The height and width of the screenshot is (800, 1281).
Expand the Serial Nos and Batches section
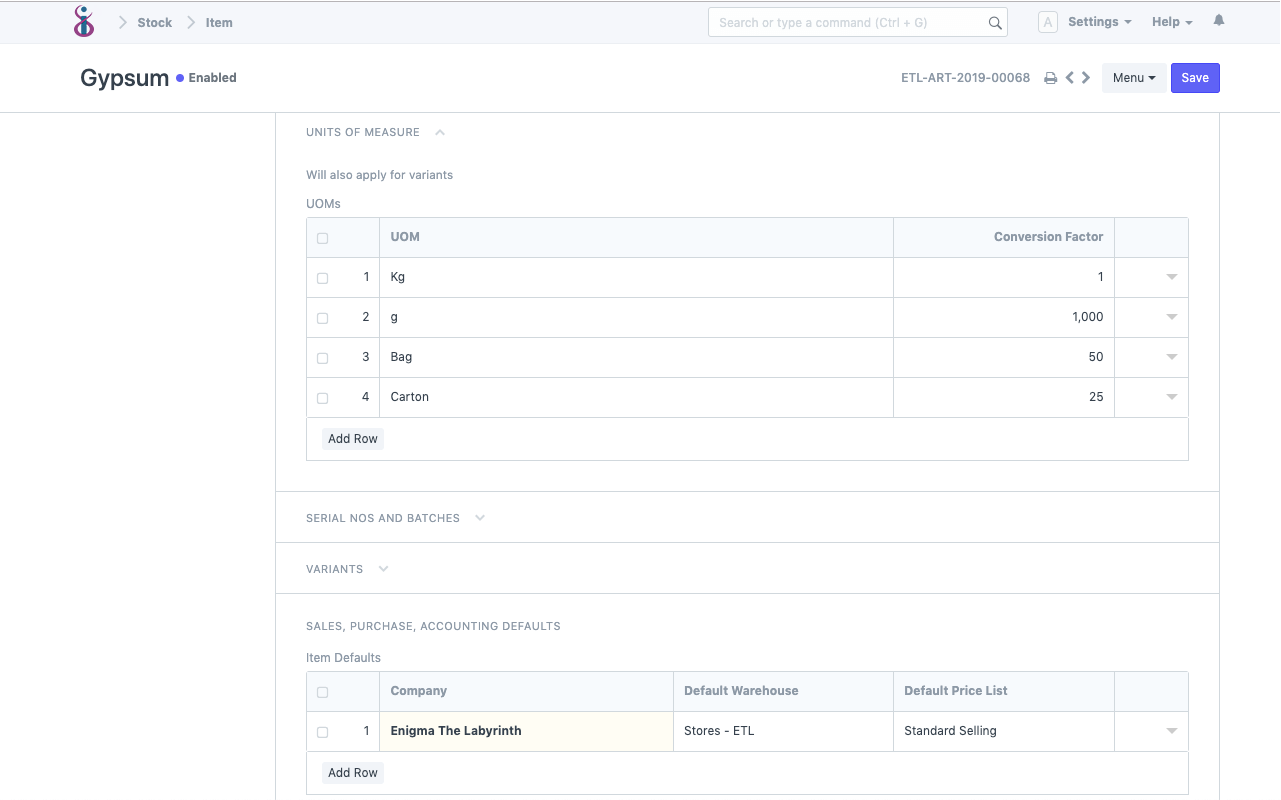pos(480,517)
